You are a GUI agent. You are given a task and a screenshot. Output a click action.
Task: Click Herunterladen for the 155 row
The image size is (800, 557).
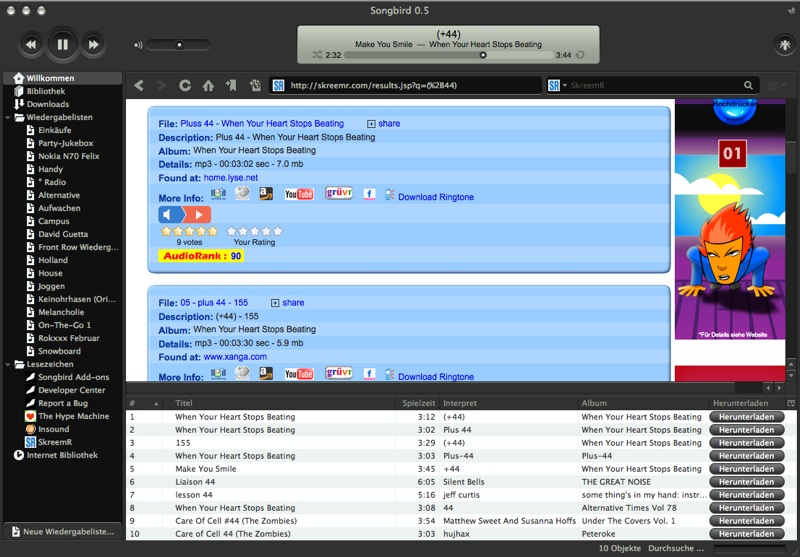point(746,443)
